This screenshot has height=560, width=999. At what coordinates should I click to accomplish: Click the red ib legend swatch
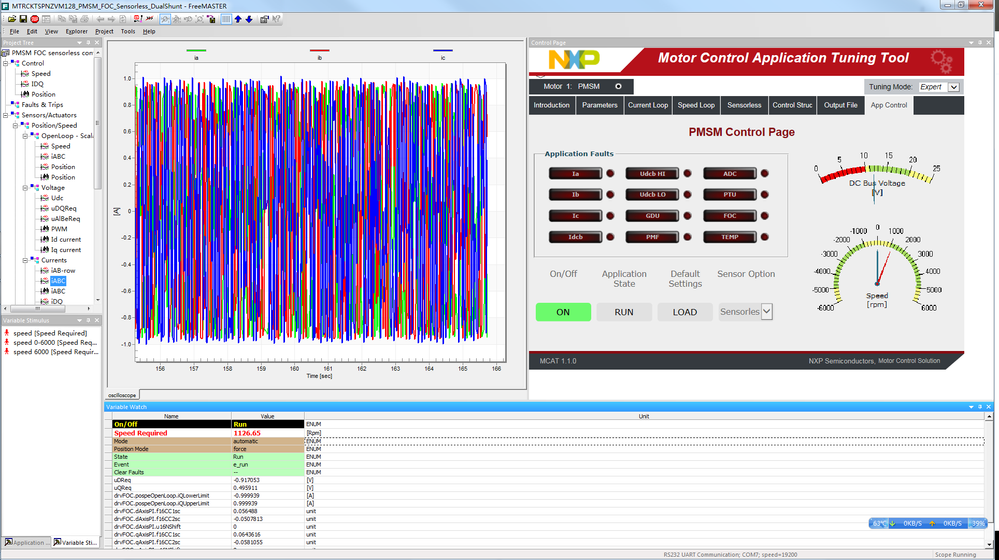[320, 50]
